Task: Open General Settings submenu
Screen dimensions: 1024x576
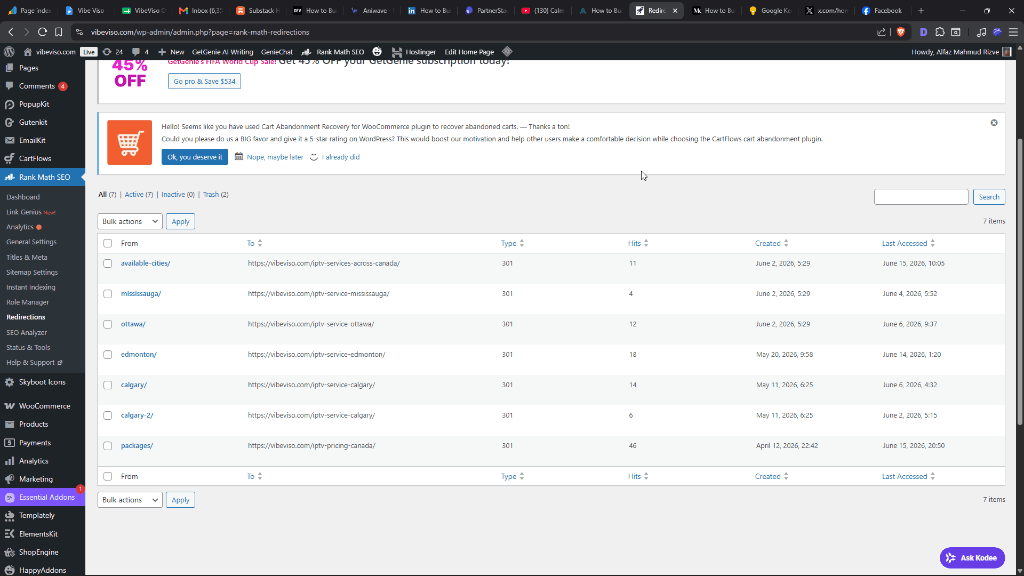Action: [x=31, y=242]
